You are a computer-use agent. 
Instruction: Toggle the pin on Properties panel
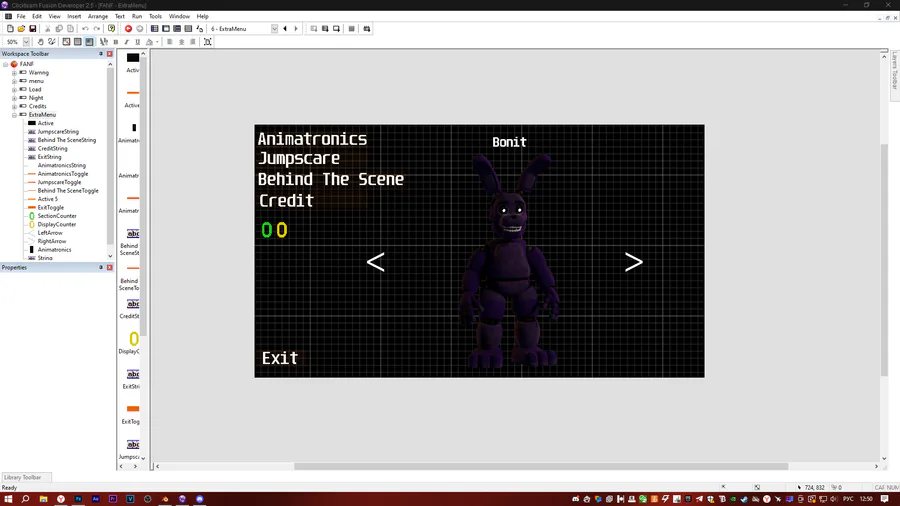(x=101, y=267)
